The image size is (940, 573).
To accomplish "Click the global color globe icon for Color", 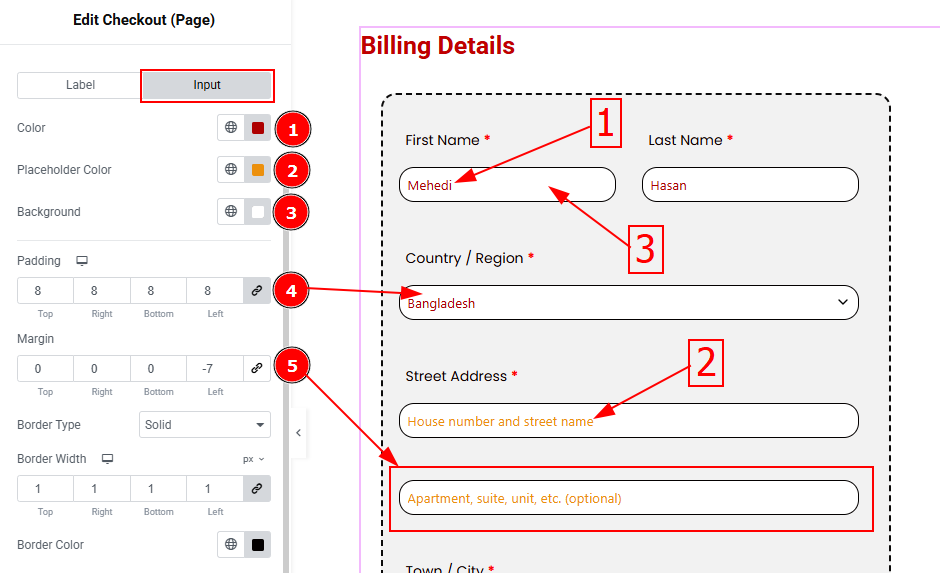I will (231, 128).
